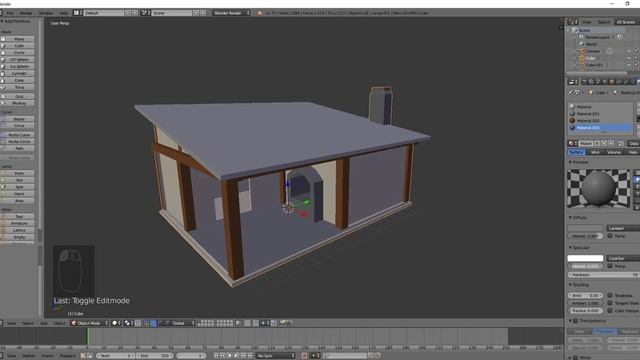
Task: Open the No Sync playback dropdown
Action: tap(276, 356)
